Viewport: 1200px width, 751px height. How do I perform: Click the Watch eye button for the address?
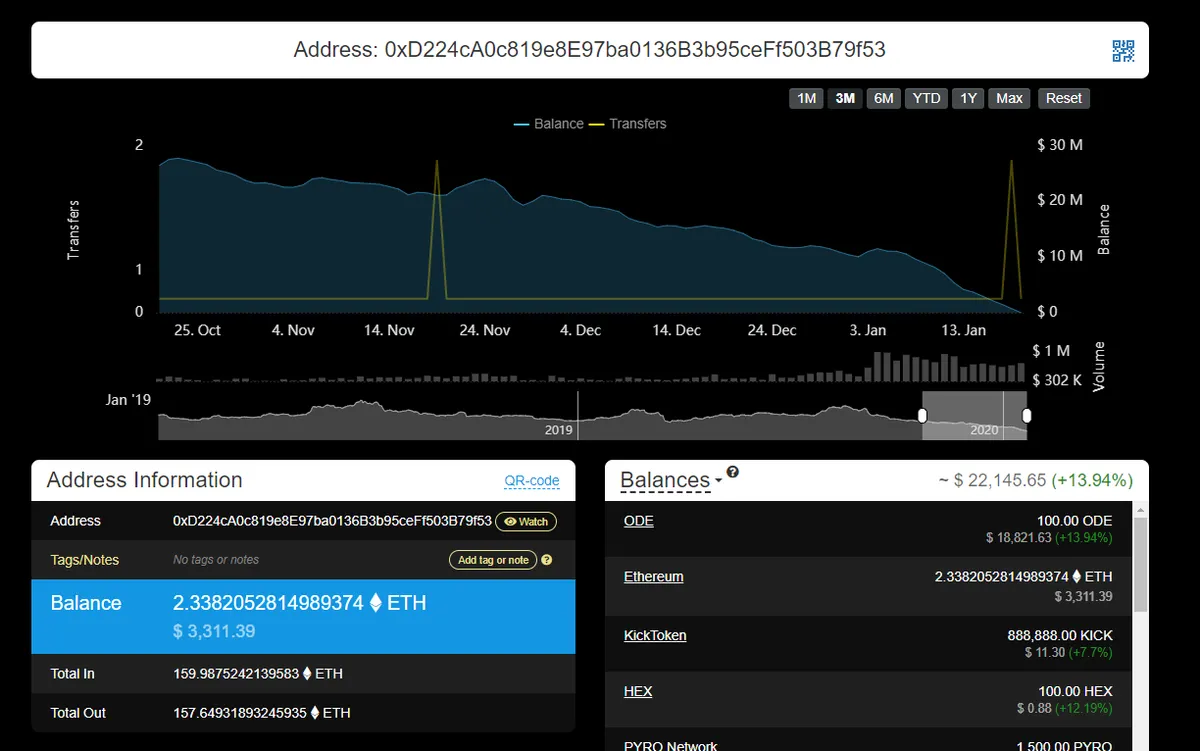point(526,522)
